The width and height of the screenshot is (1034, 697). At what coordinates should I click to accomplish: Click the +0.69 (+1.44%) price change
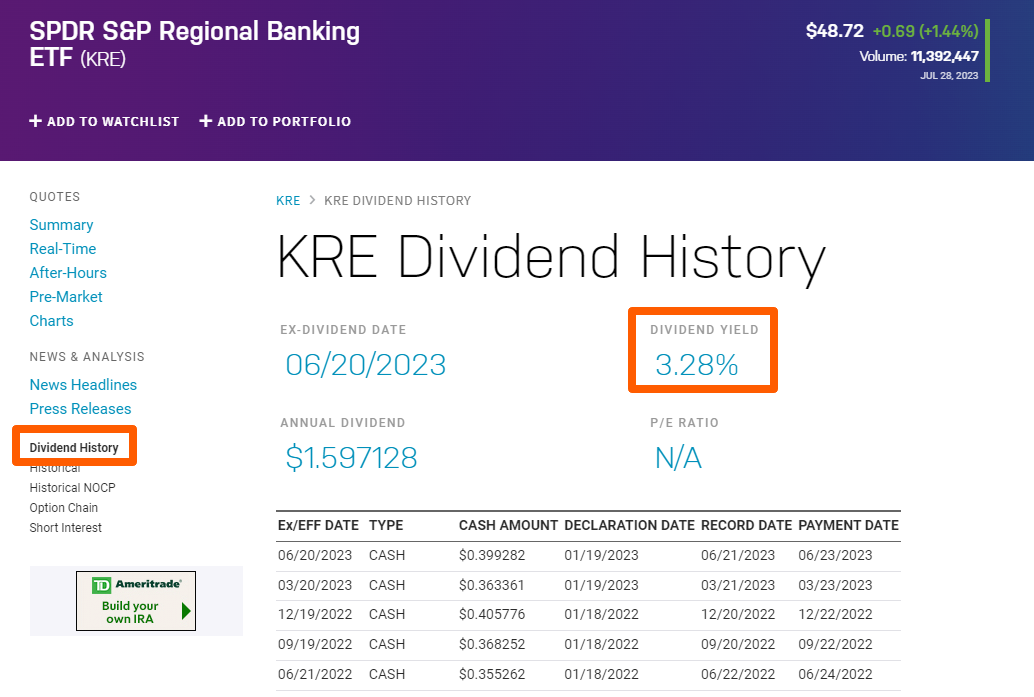point(926,31)
